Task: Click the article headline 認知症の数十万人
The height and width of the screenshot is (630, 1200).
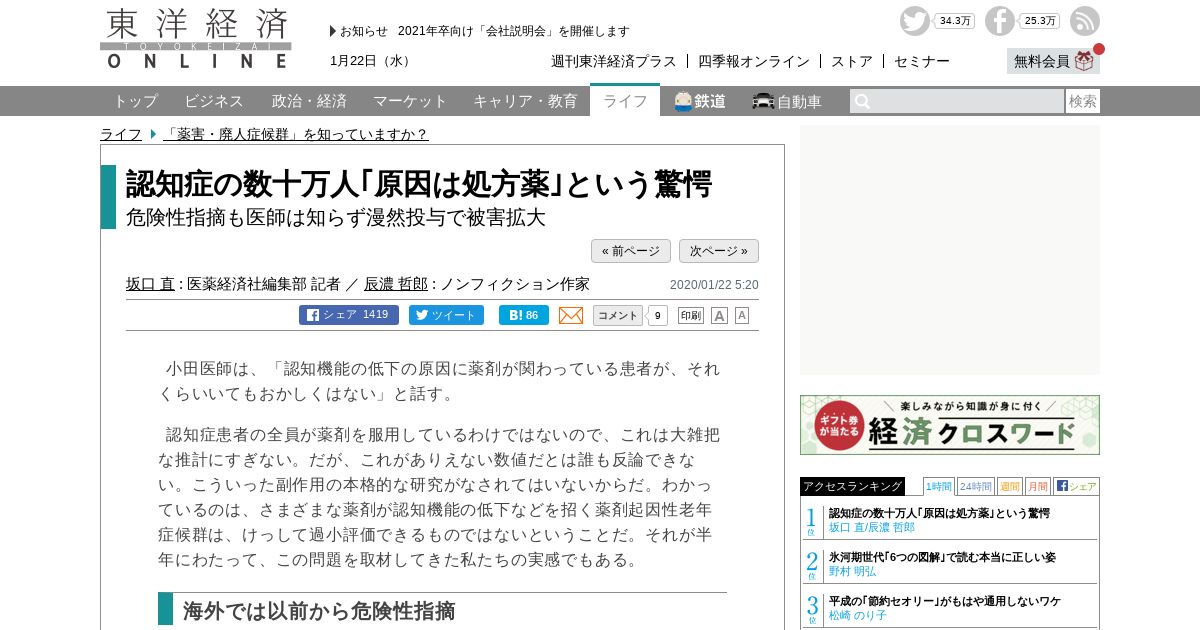Action: [x=419, y=184]
